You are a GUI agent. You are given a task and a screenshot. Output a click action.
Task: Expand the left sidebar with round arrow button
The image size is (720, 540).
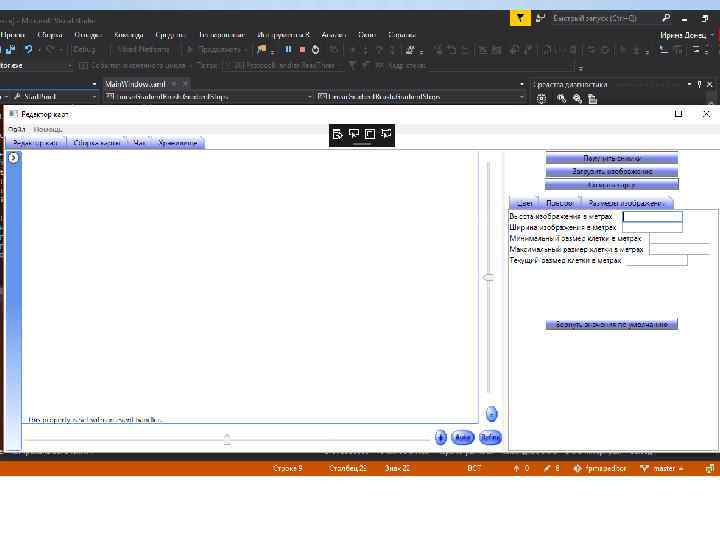13,158
